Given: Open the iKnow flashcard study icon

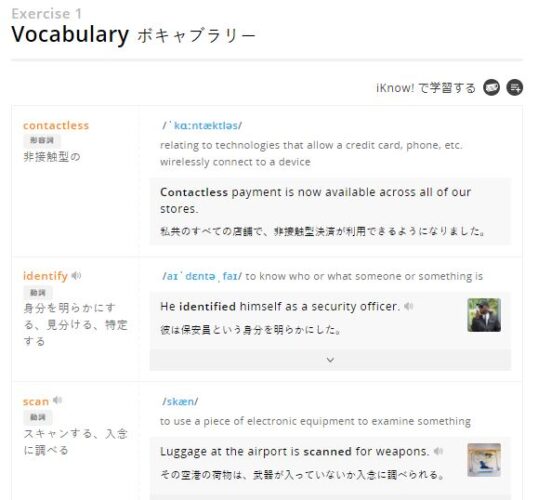Looking at the screenshot, I should click(x=491, y=88).
